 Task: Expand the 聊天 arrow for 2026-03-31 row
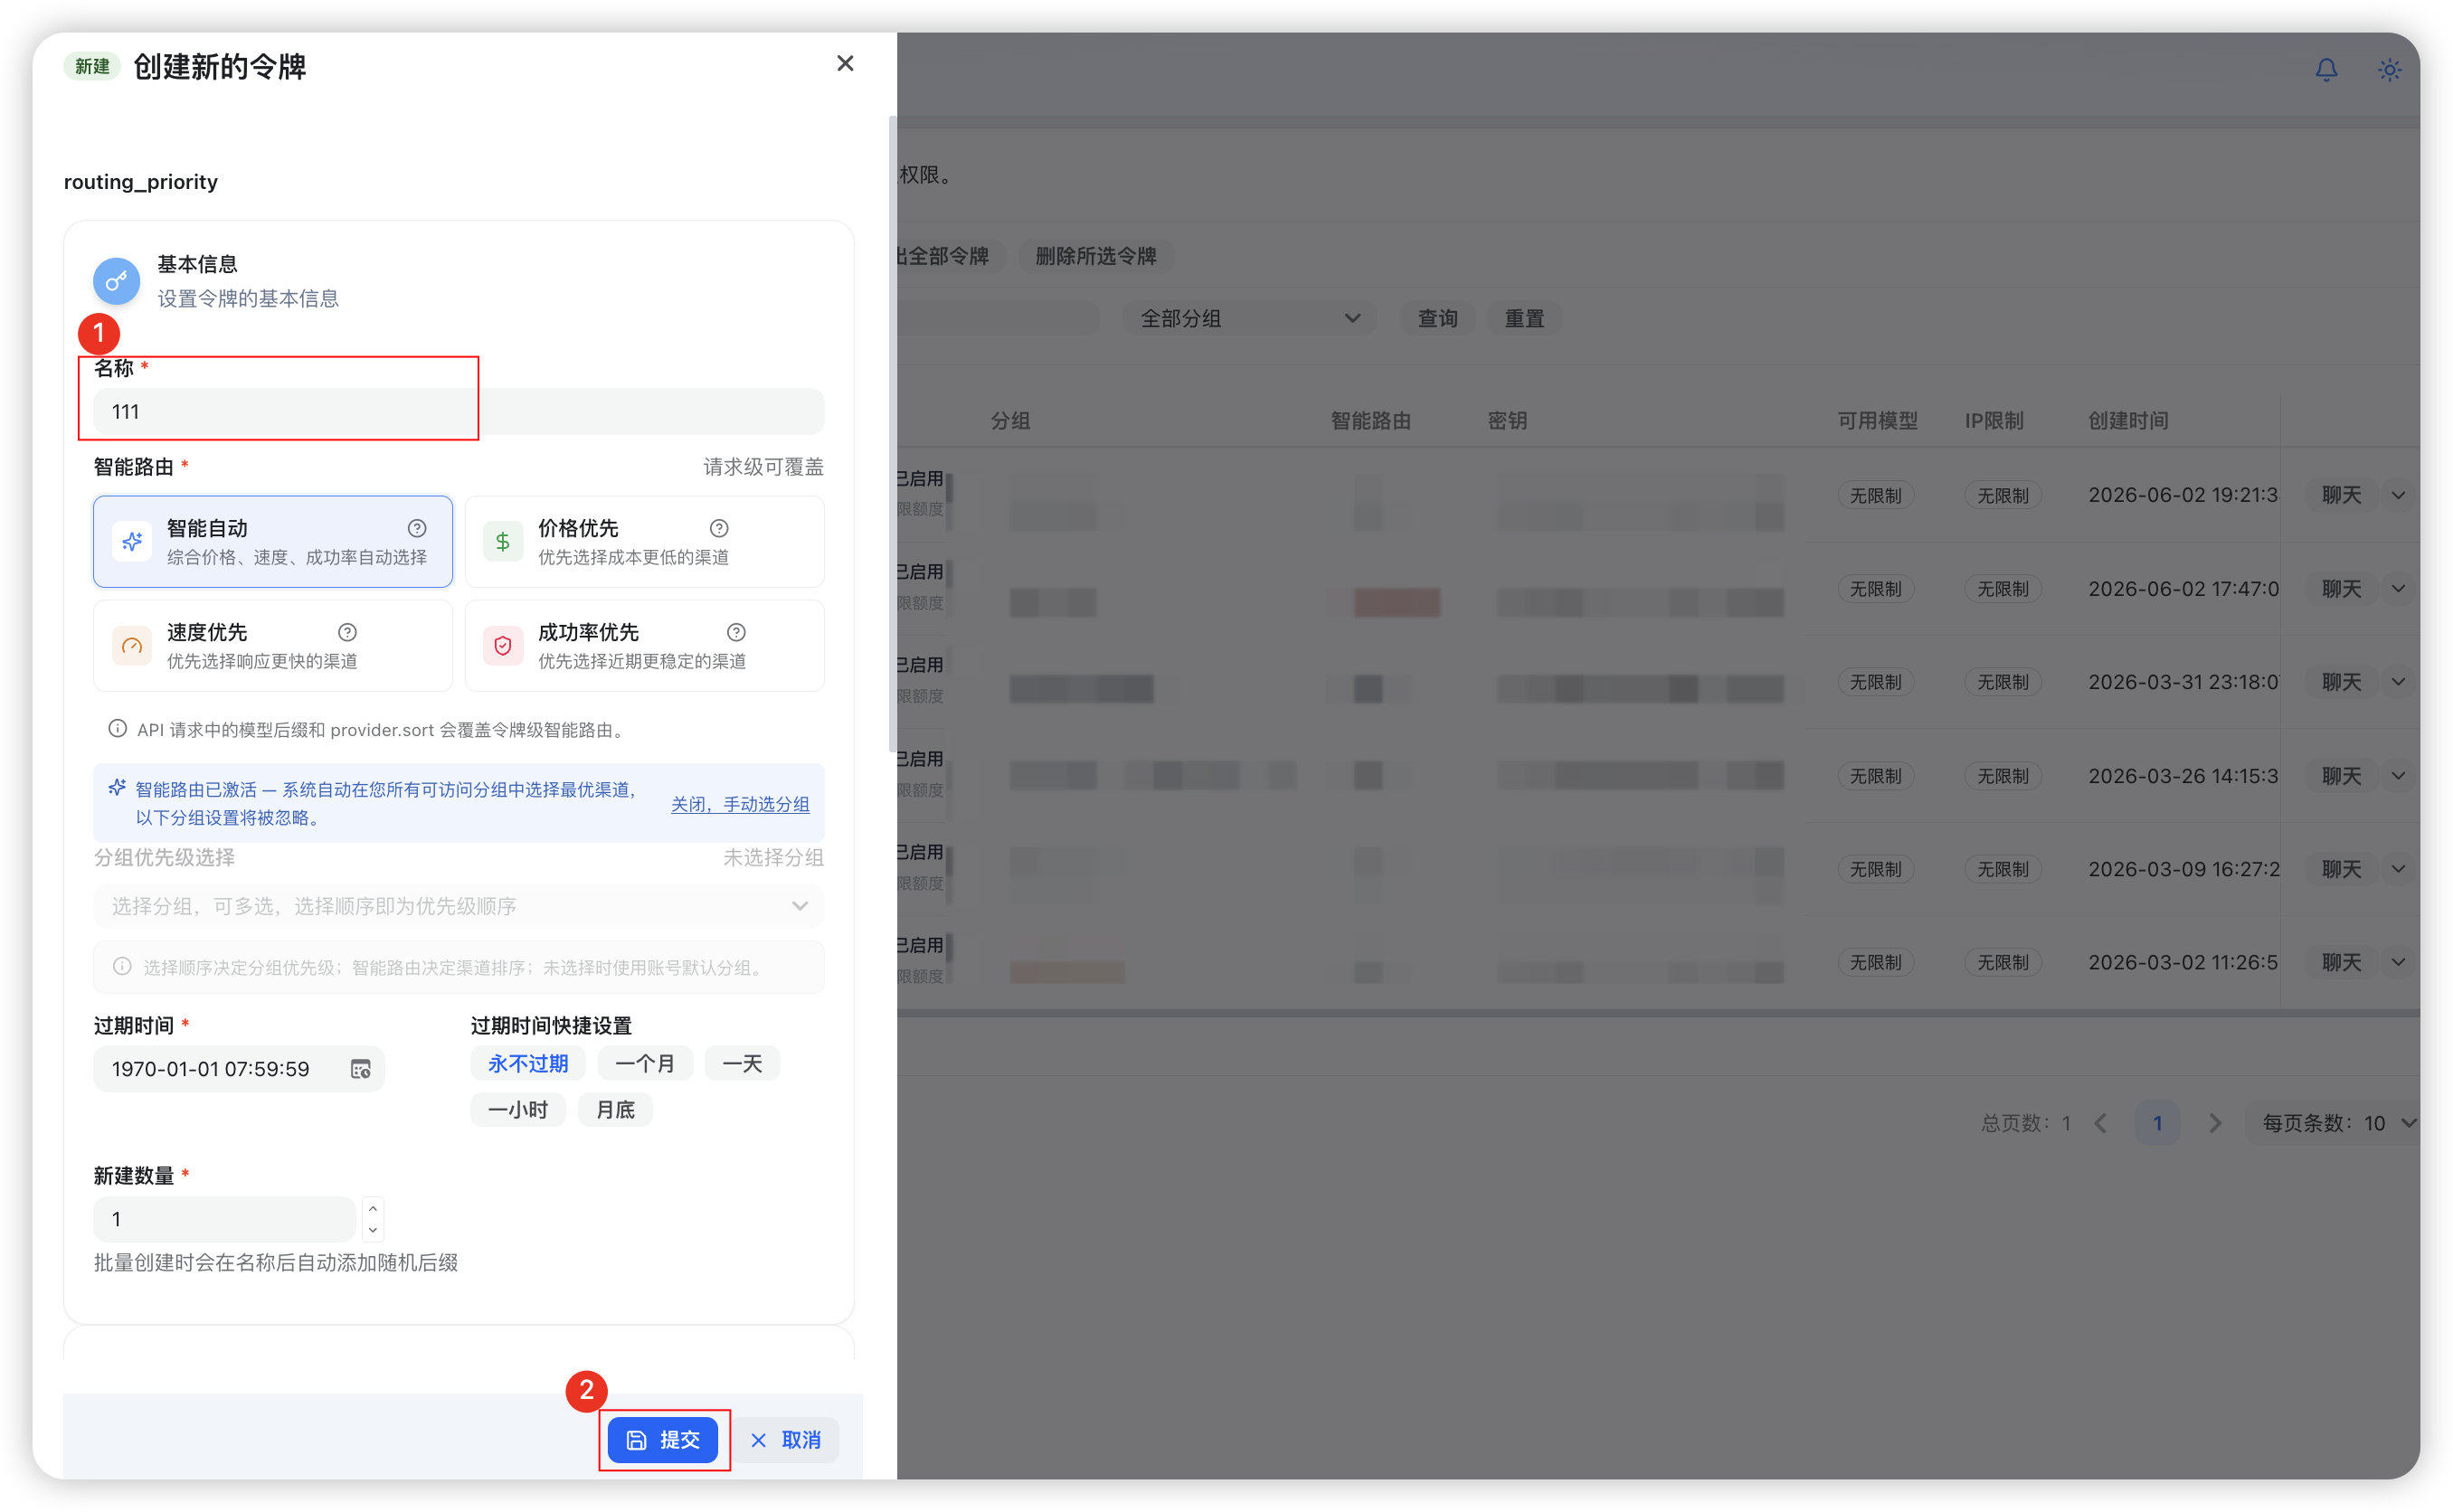pos(2398,682)
